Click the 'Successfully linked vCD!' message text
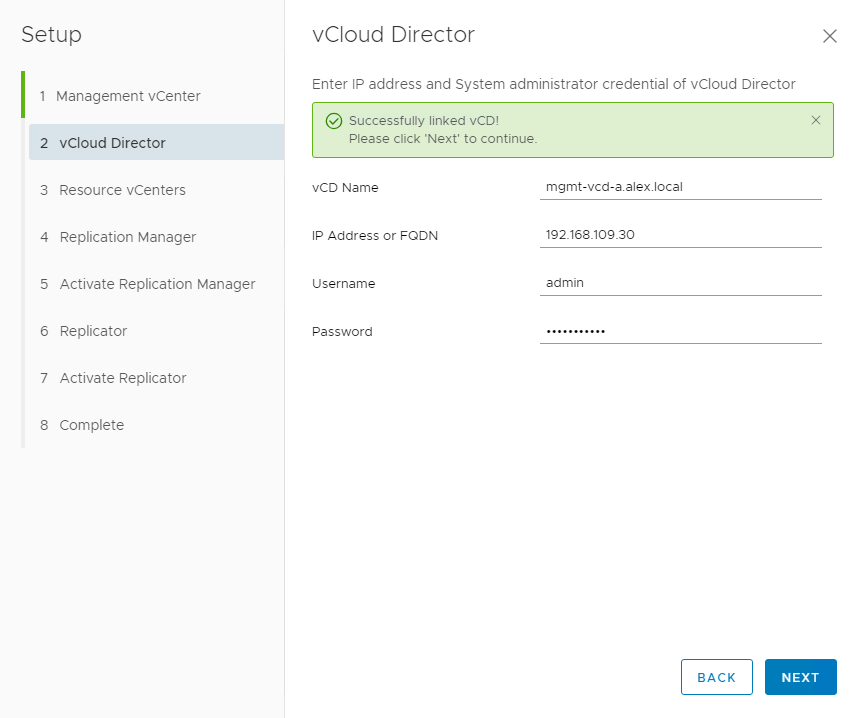The image size is (859, 718). 423,121
